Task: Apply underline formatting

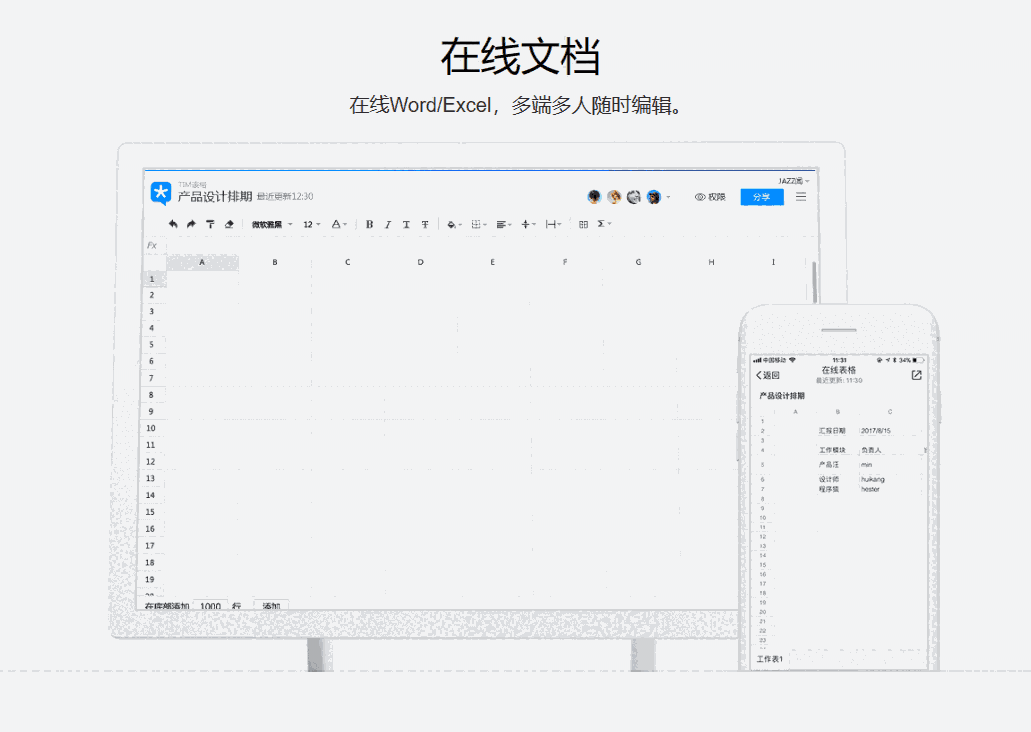Action: pos(404,224)
